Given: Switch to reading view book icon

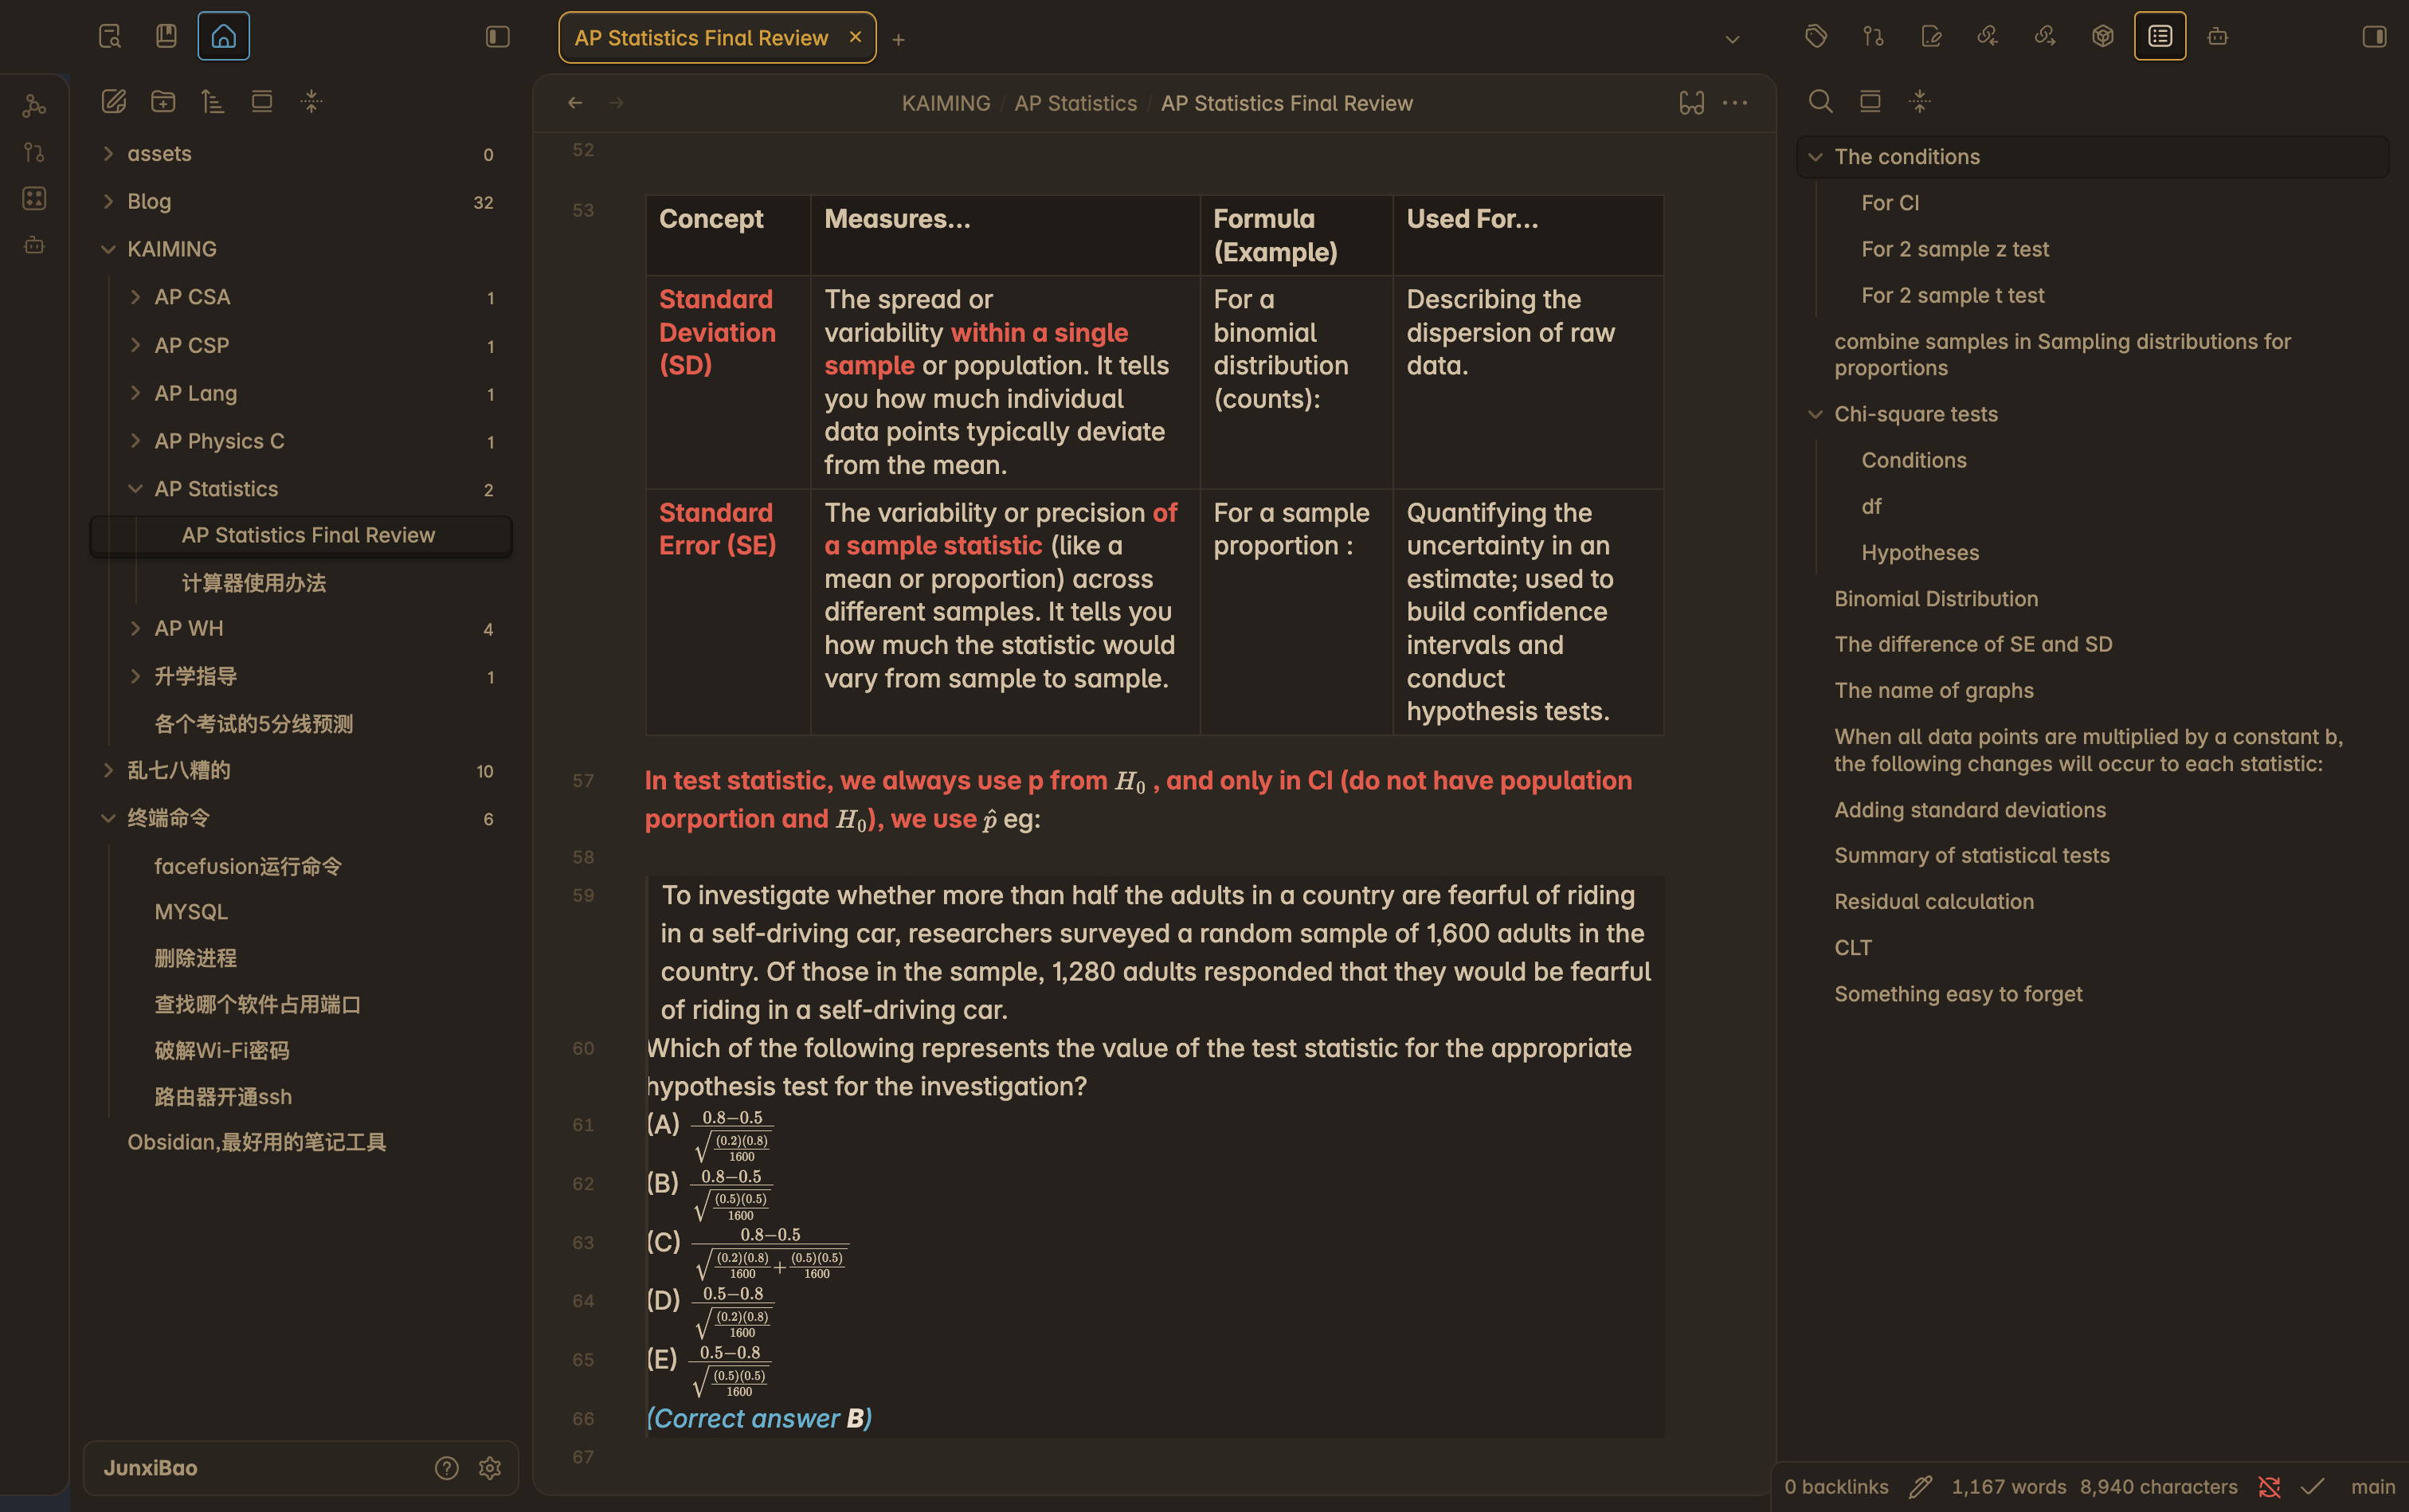Looking at the screenshot, I should pos(1691,103).
